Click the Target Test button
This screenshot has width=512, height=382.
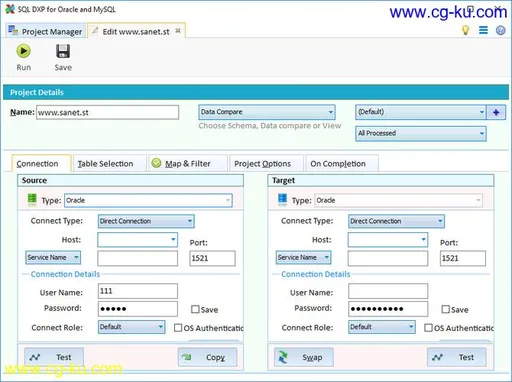[x=457, y=357]
